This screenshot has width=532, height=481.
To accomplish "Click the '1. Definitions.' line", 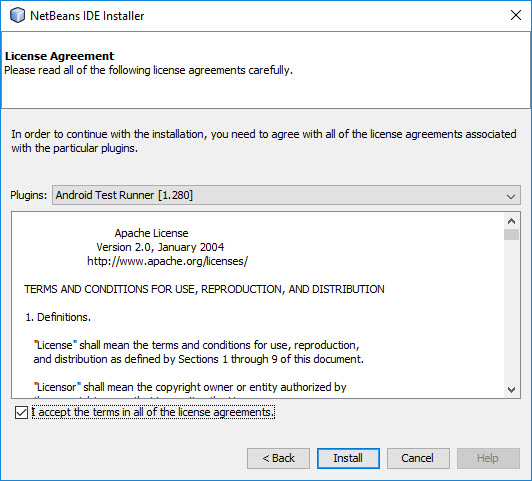I will tap(58, 317).
